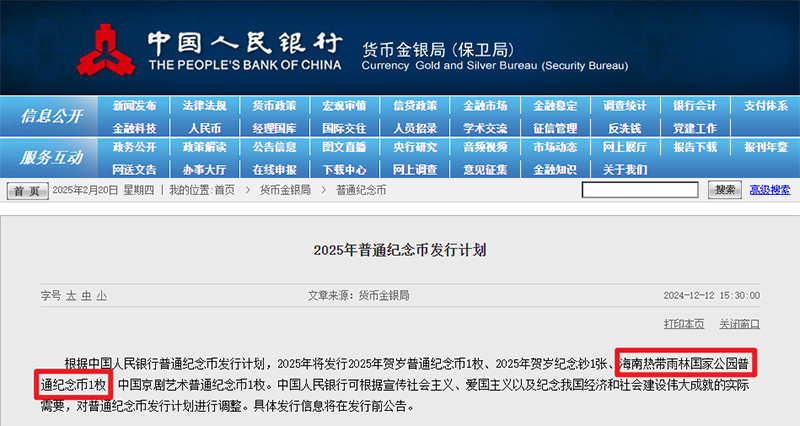Screen dimensions: 800x426
Task: Open 学术交流 menu item
Action: point(485,128)
